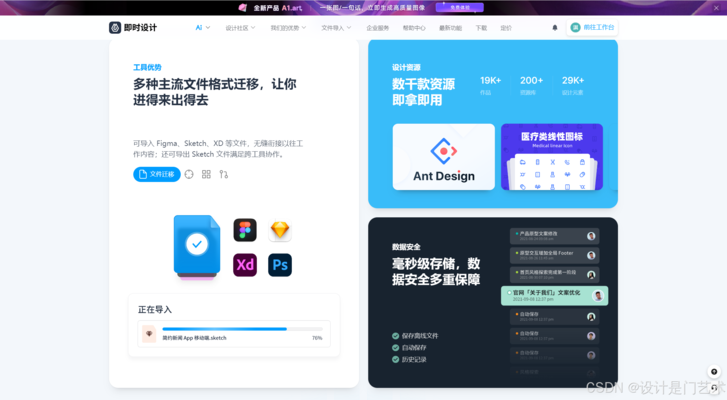Screen dimensions: 727x400
Task: Open 下载 nav item
Action: pyautogui.click(x=481, y=28)
